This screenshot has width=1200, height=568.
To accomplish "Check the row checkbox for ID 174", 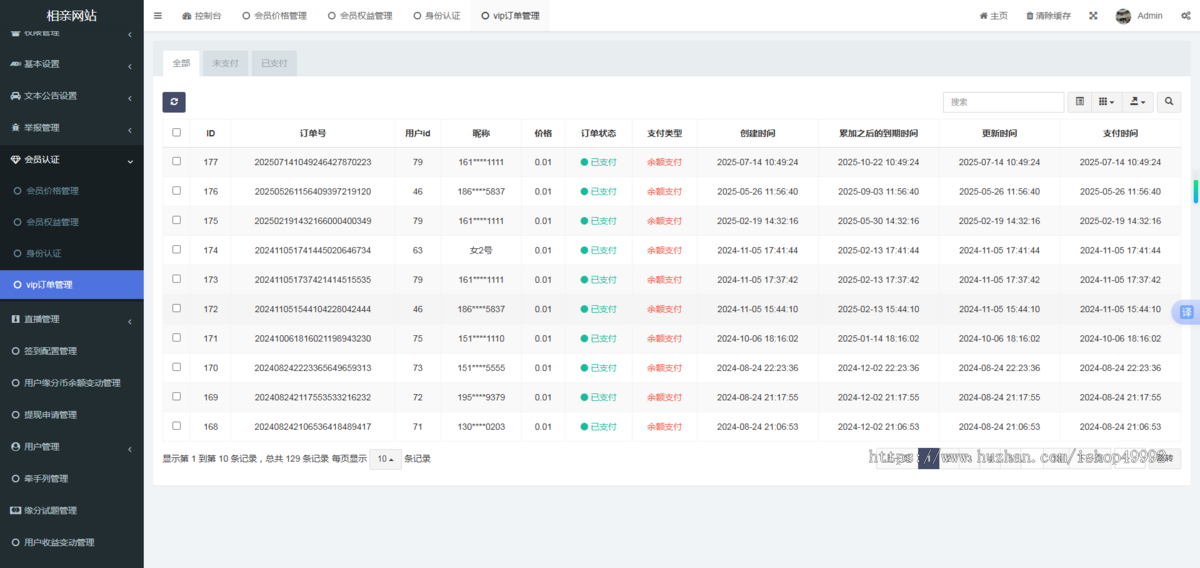I will point(177,249).
